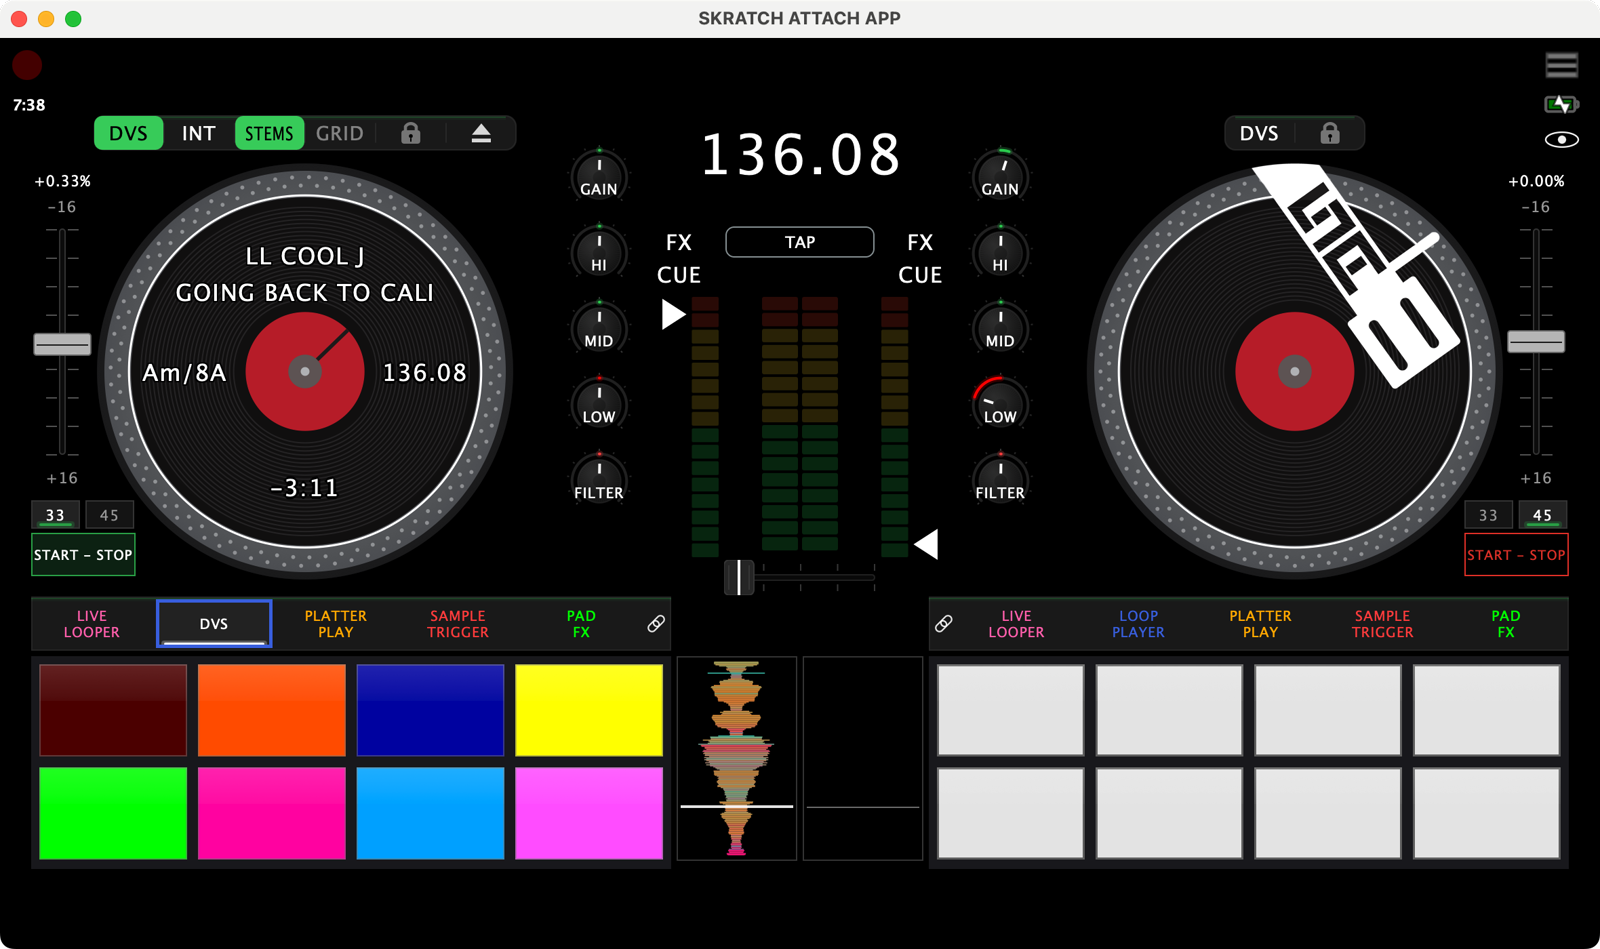
Task: Click the right CUE button
Action: click(920, 275)
